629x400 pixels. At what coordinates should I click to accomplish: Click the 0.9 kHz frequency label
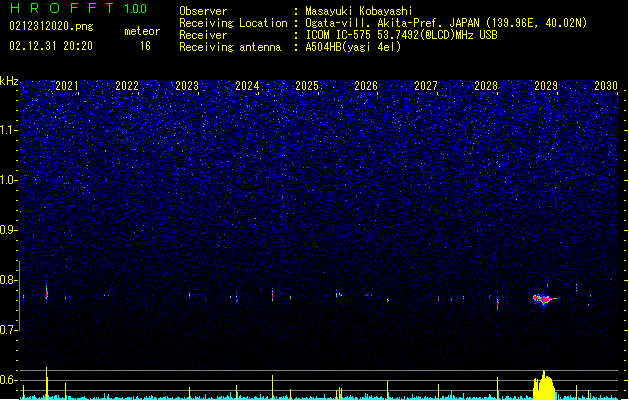click(x=9, y=230)
